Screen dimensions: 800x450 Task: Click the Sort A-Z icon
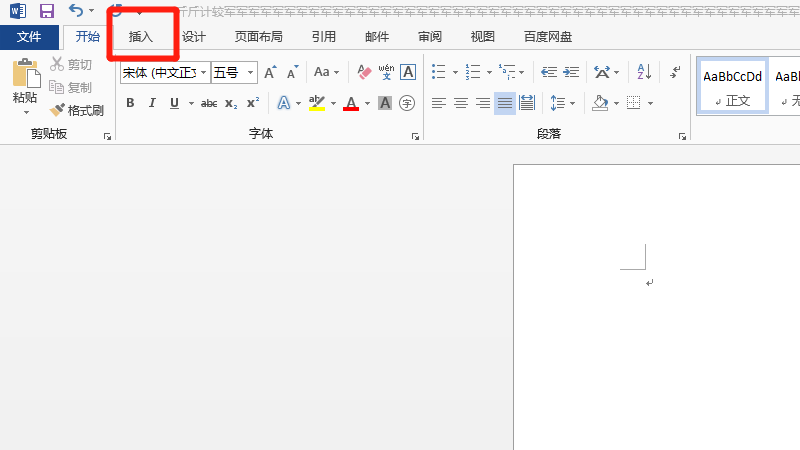(644, 72)
